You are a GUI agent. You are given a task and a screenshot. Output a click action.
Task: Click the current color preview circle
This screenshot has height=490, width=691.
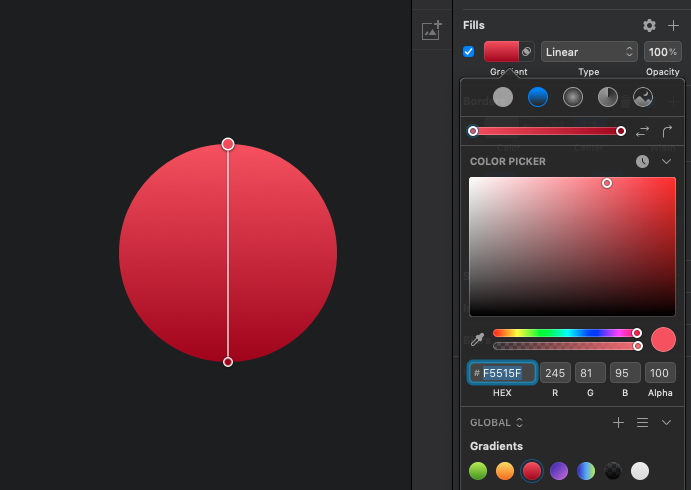click(663, 339)
